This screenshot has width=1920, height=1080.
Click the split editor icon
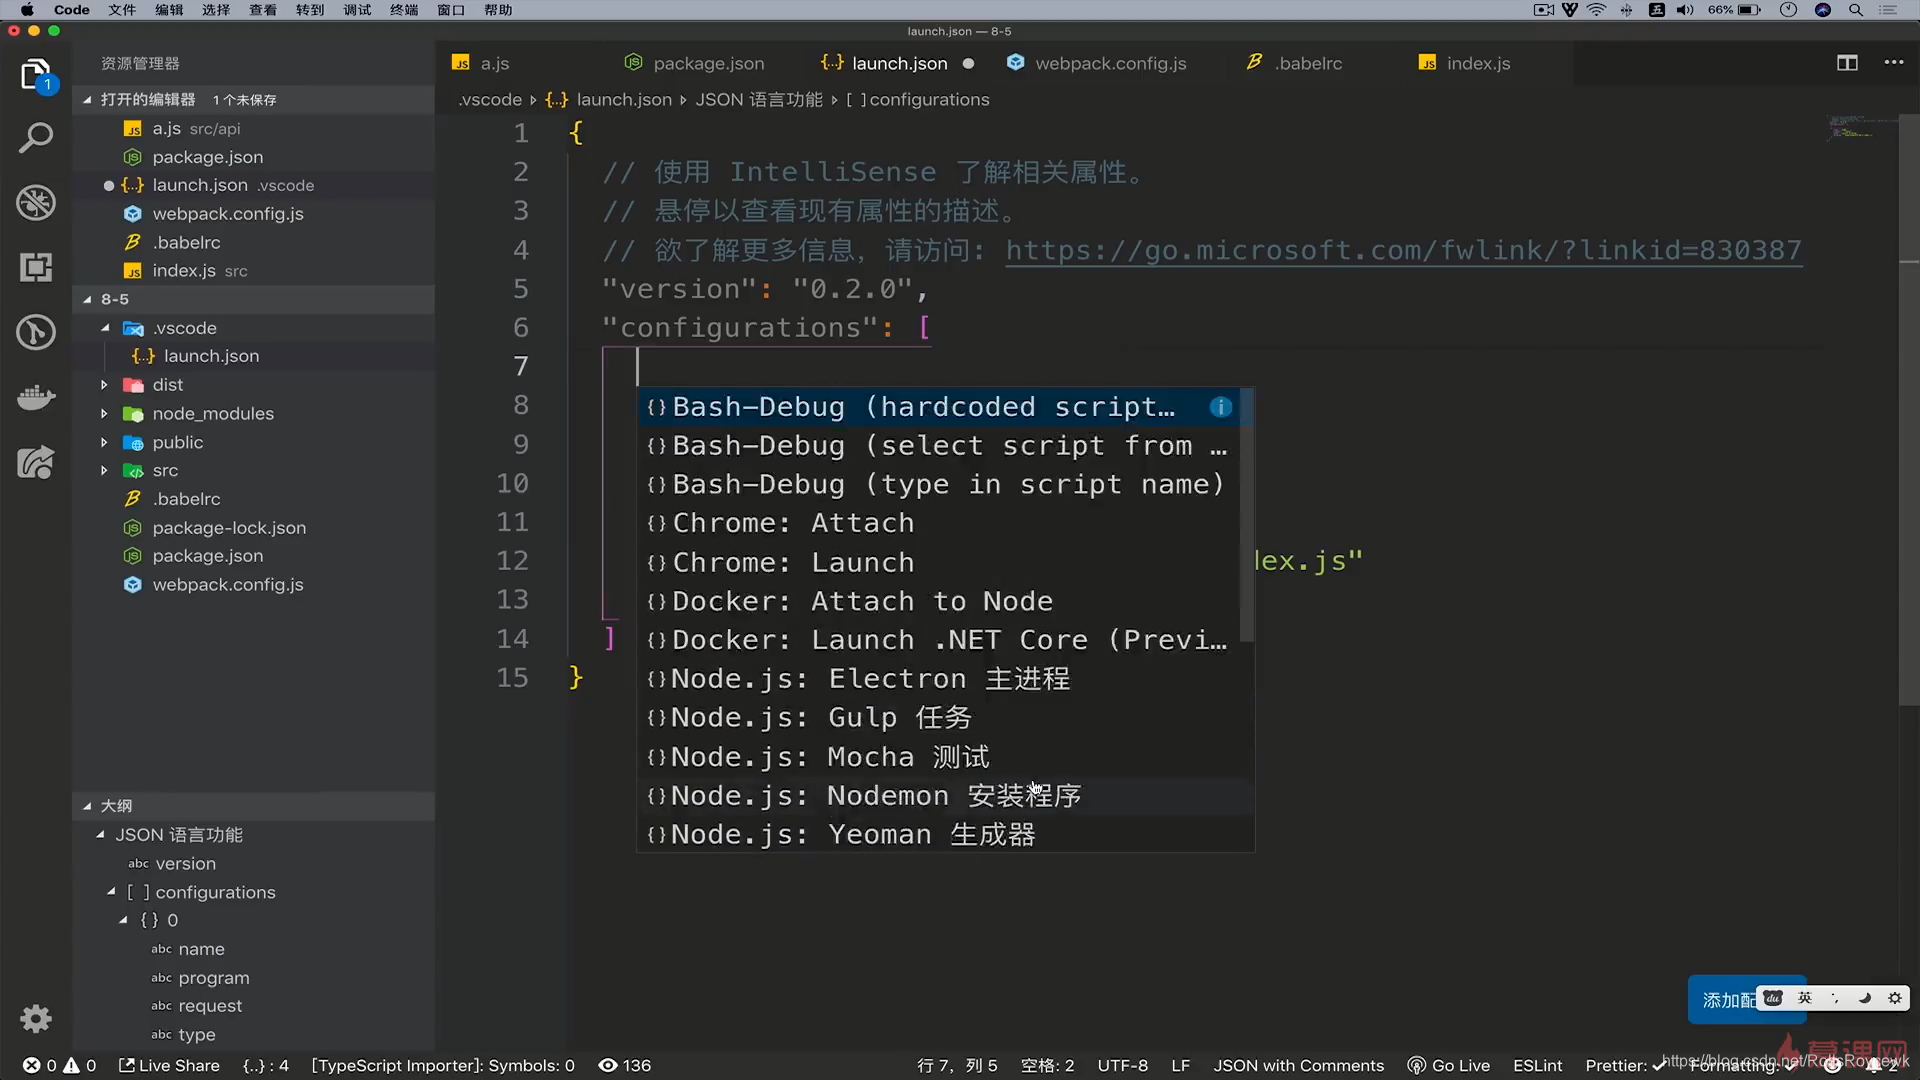(x=1847, y=63)
